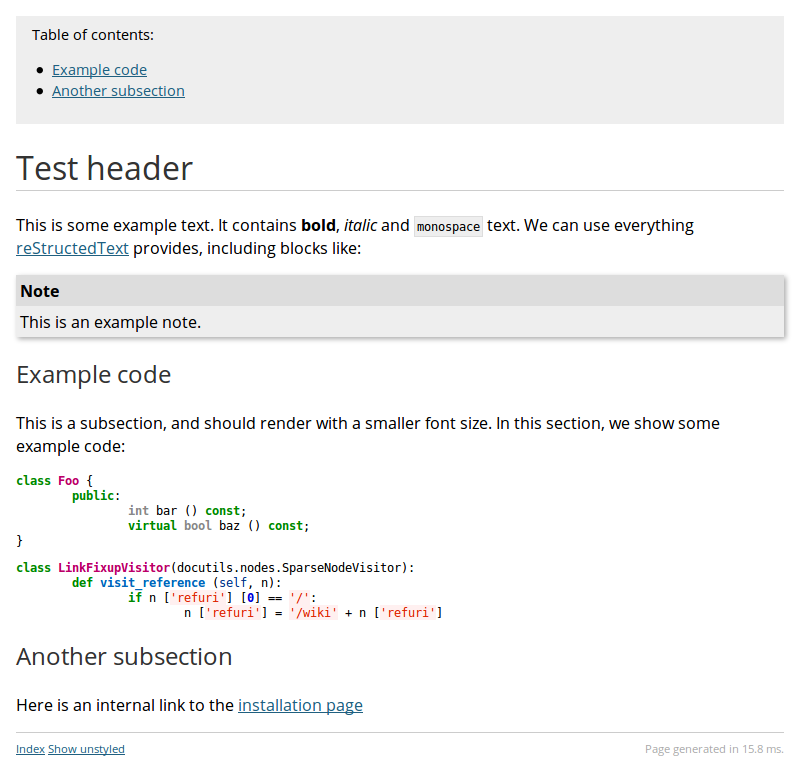The image size is (800, 768).
Task: Click the Table of contents label
Action: (x=93, y=35)
